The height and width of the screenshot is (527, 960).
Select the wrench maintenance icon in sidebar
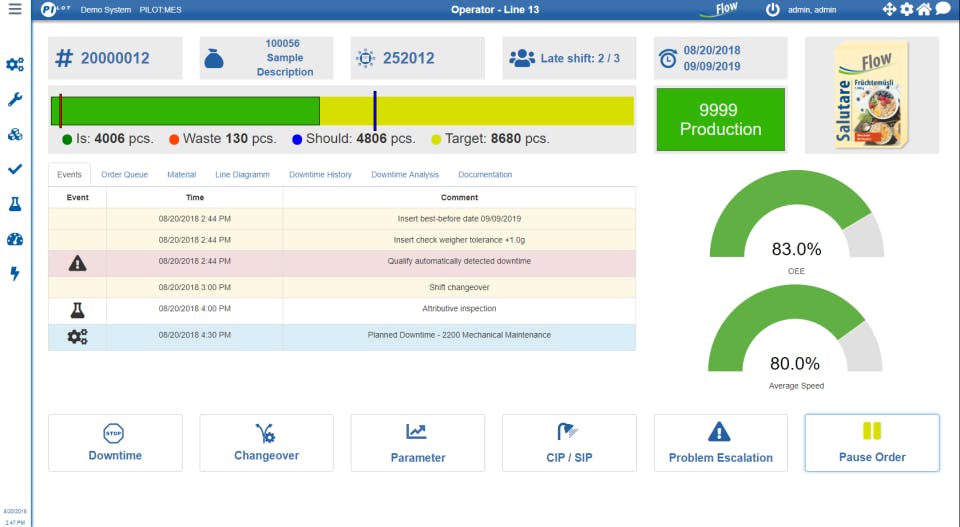15,99
